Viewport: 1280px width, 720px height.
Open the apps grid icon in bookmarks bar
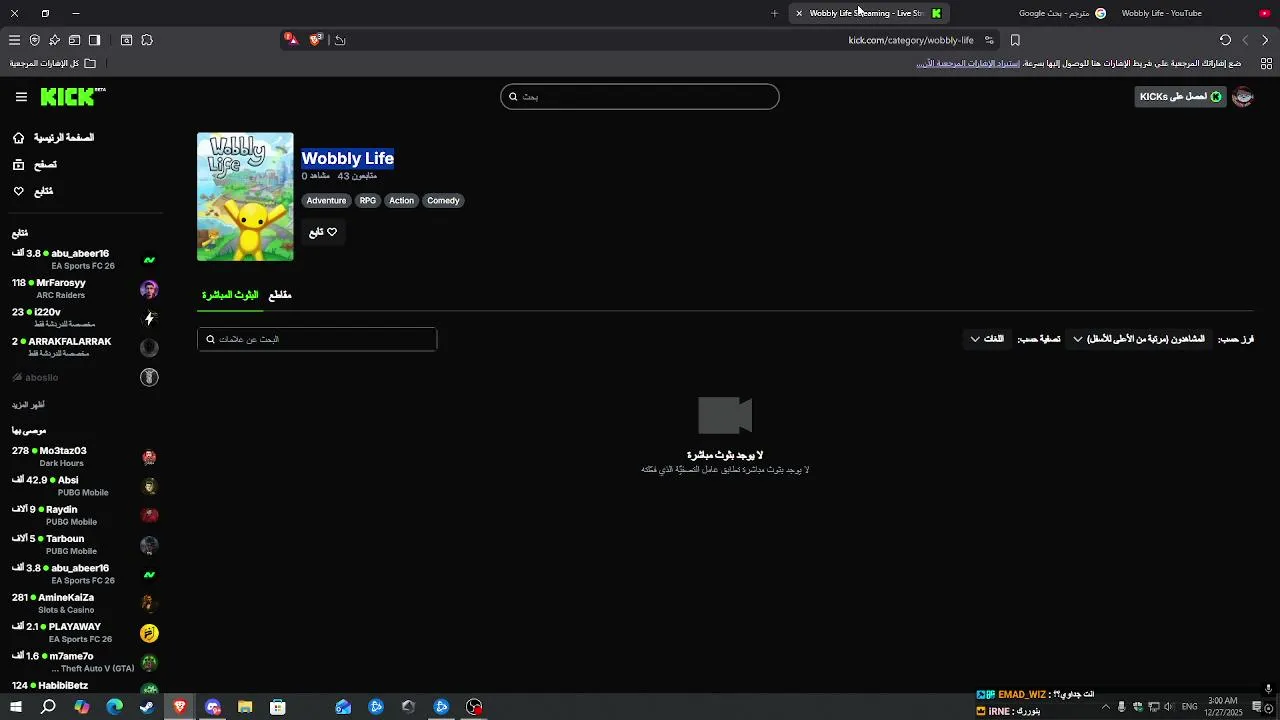[x=1266, y=63]
